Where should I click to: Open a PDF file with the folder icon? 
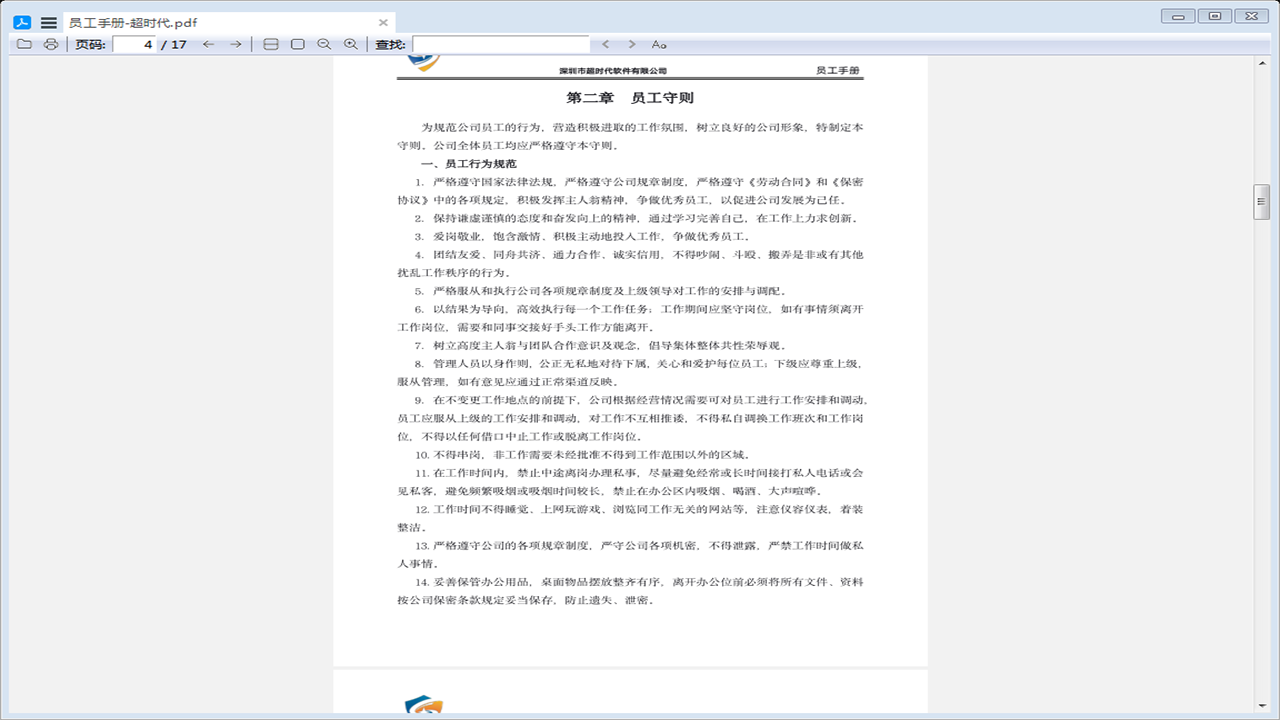click(22, 44)
